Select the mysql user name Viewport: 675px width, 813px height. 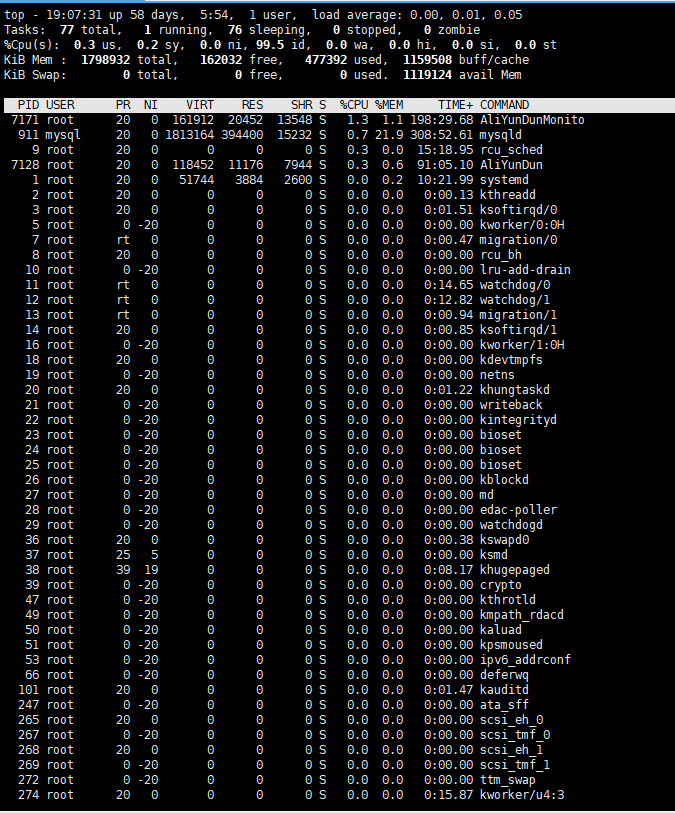63,135
